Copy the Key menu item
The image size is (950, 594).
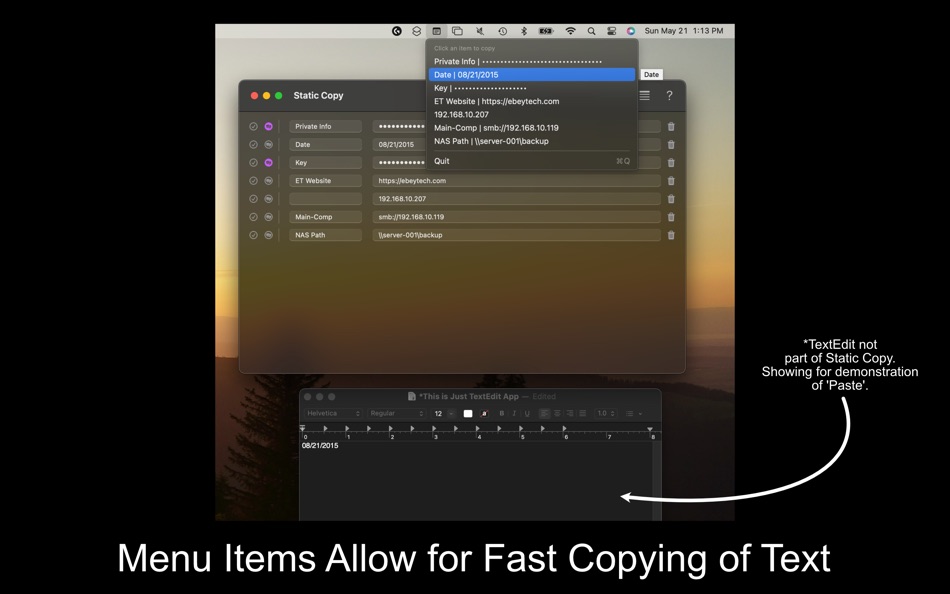click(531, 88)
